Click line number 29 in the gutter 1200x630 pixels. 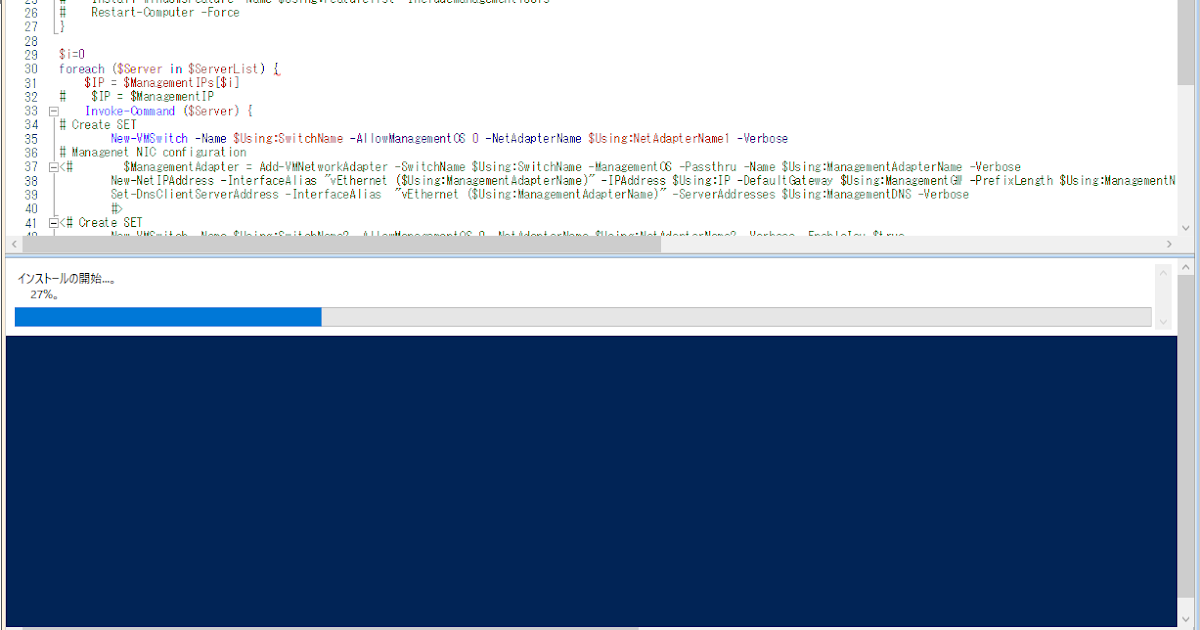(31, 55)
